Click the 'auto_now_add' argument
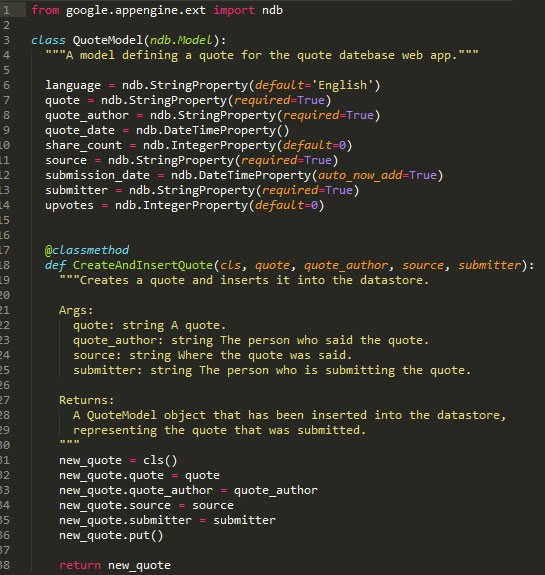545x575 pixels. pos(360,176)
